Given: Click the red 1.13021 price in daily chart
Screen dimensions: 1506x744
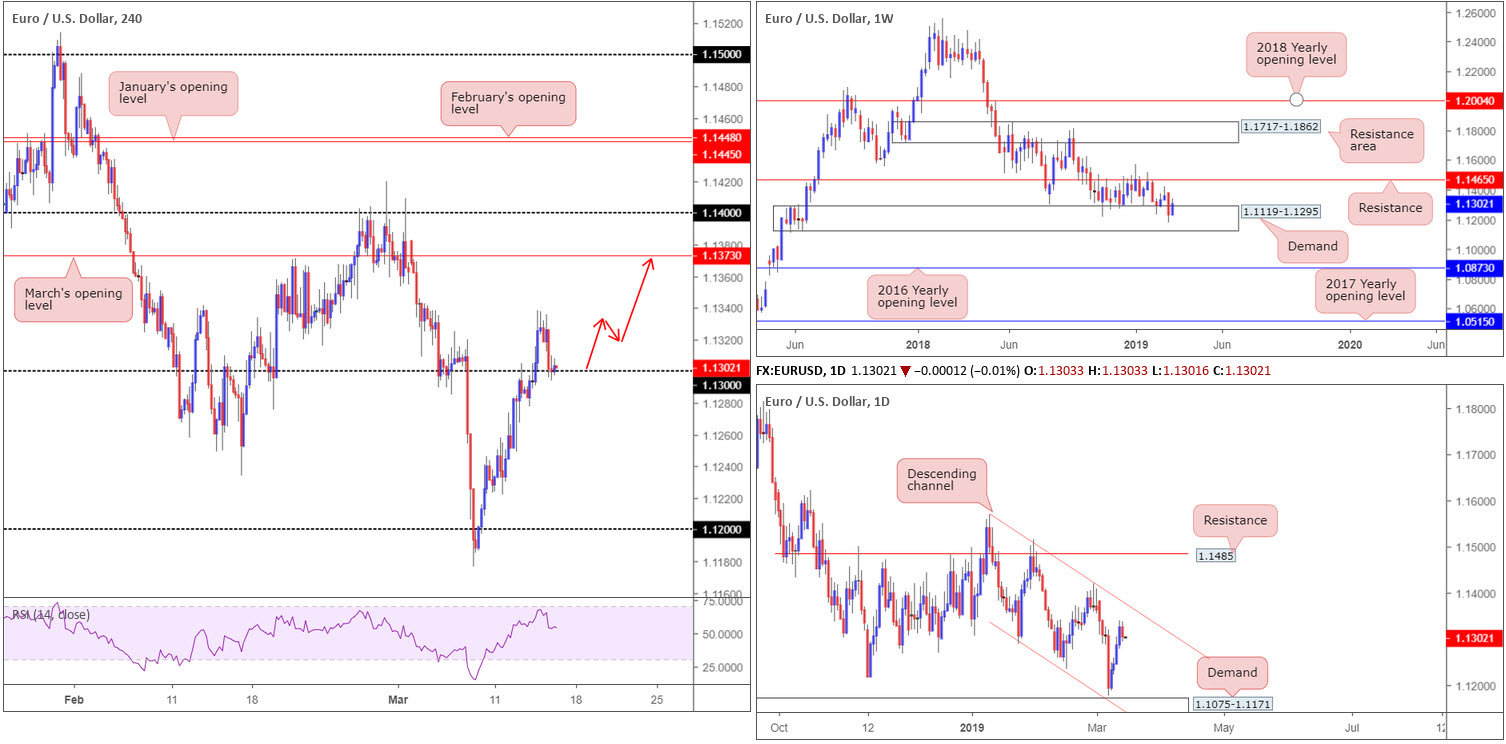Looking at the screenshot, I should (x=1475, y=638).
